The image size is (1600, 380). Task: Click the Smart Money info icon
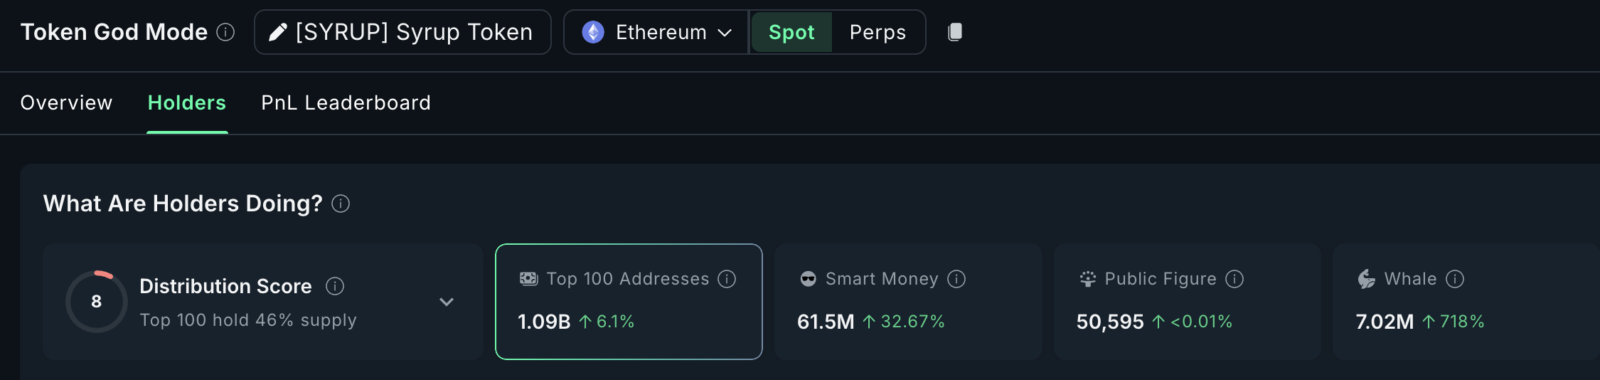957,279
